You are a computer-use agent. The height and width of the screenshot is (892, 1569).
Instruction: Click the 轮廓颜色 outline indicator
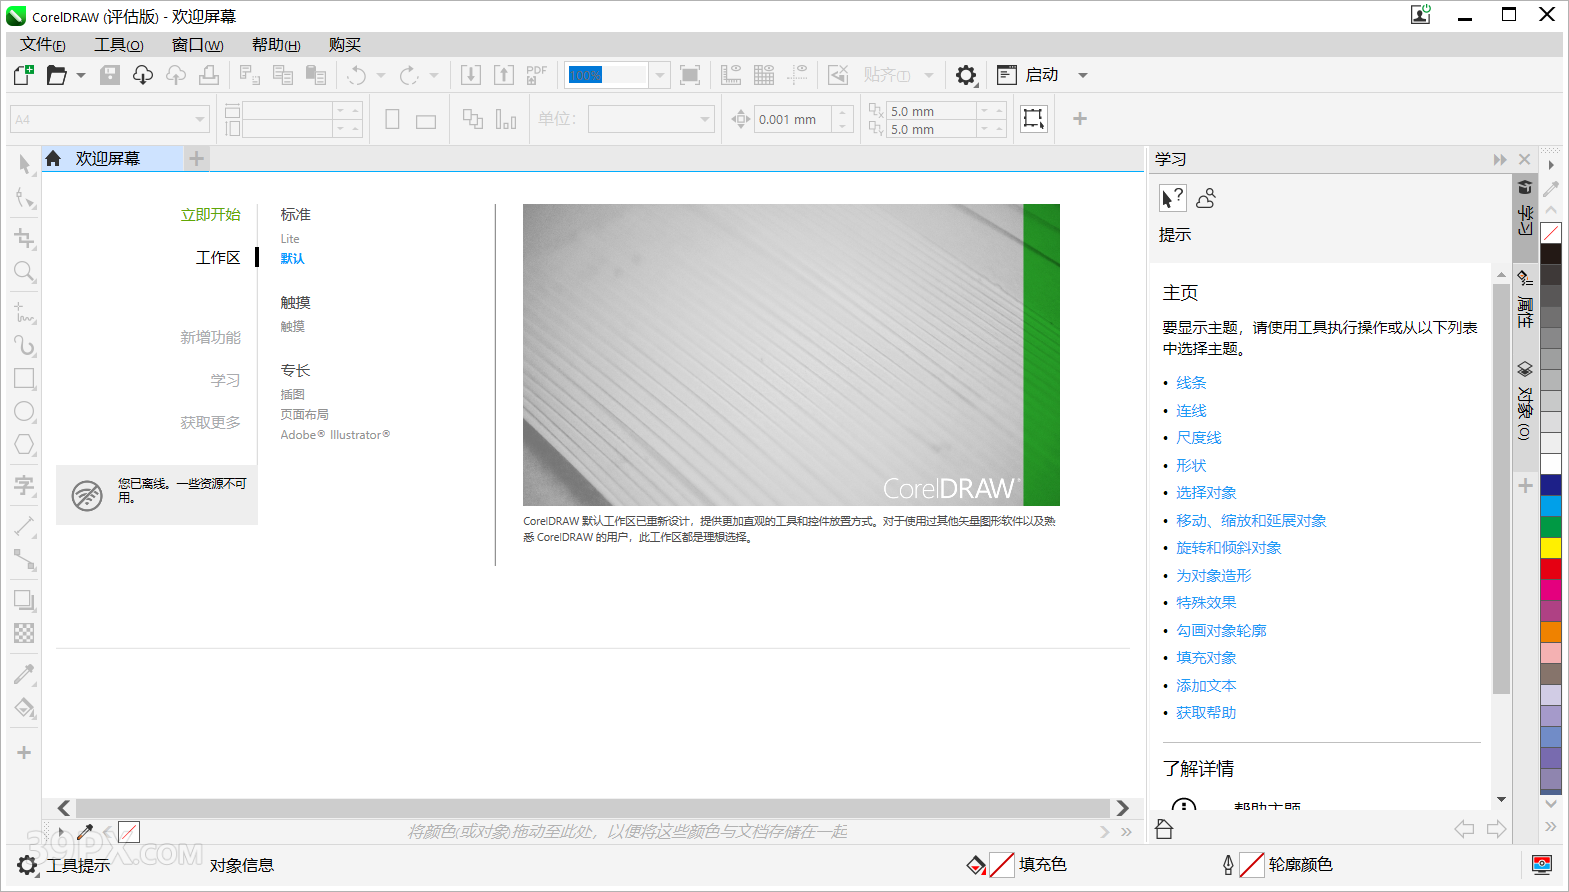click(1278, 865)
